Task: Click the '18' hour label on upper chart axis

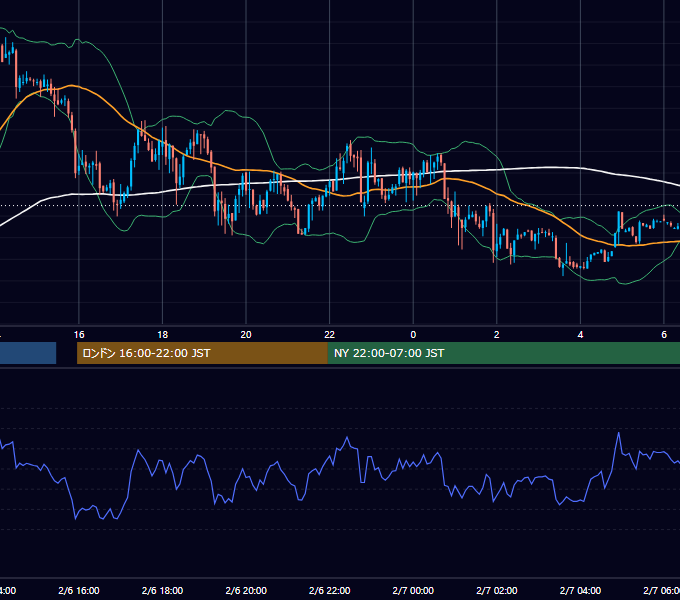Action: tap(162, 335)
